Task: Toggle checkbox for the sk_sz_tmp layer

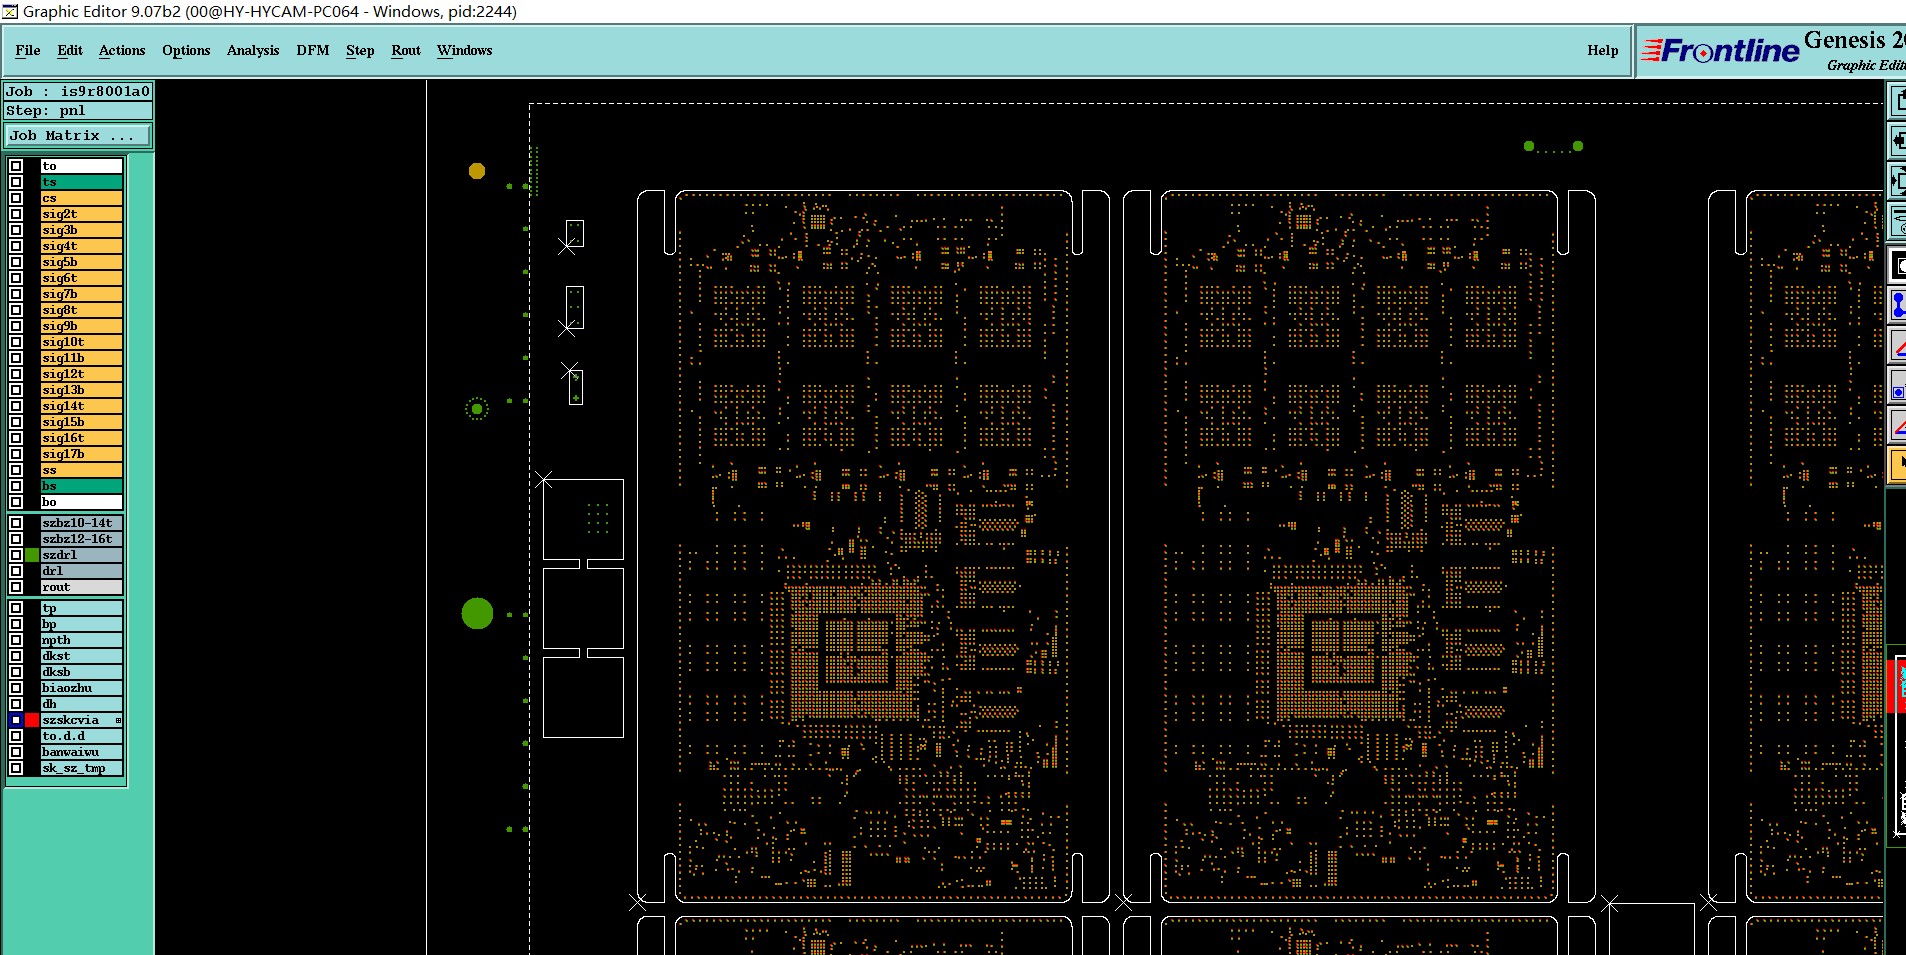Action: click(x=16, y=768)
